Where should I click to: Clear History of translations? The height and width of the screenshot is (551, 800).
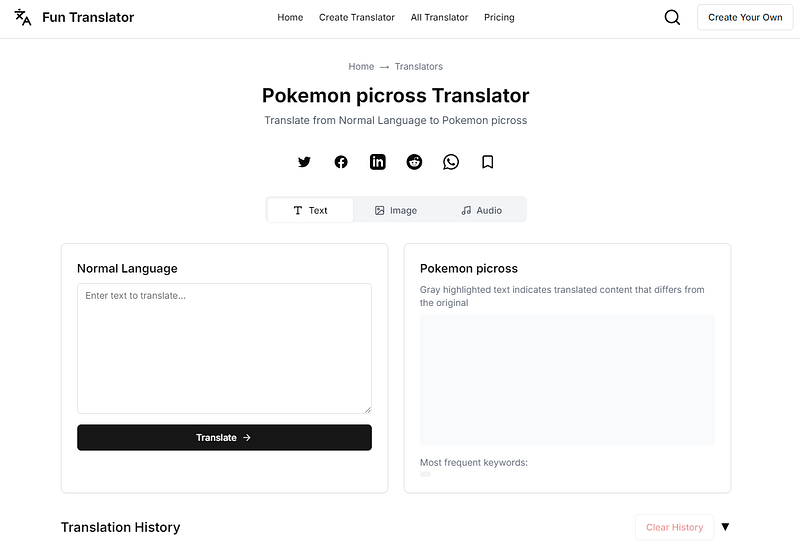tap(674, 528)
